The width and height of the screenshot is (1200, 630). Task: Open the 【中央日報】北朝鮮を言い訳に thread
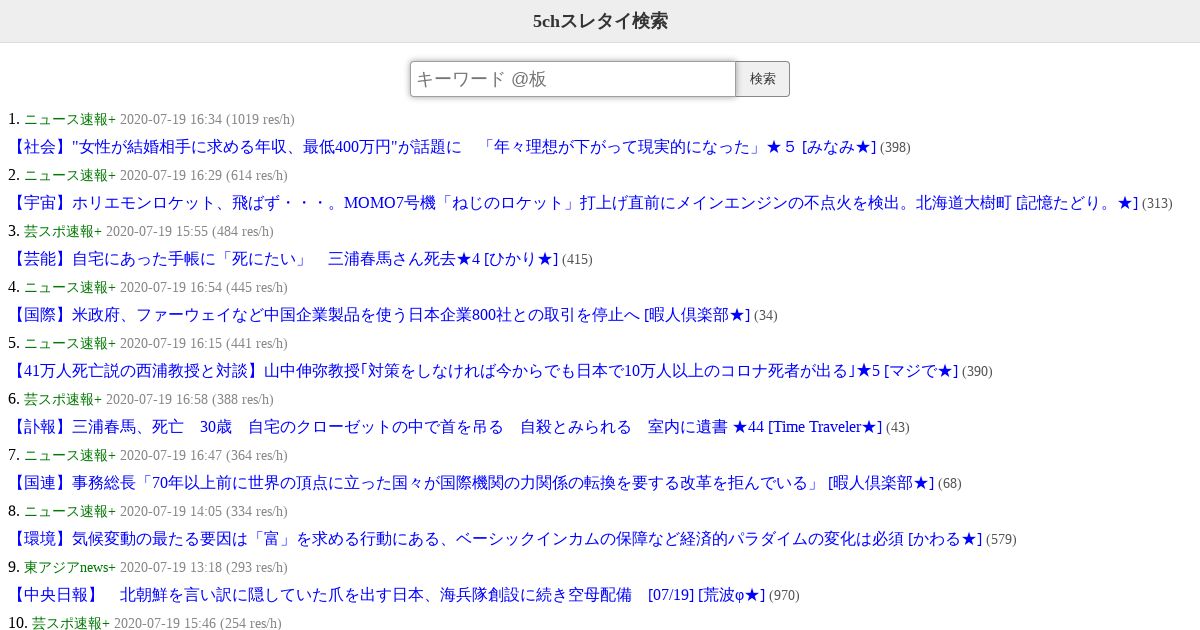coord(386,595)
